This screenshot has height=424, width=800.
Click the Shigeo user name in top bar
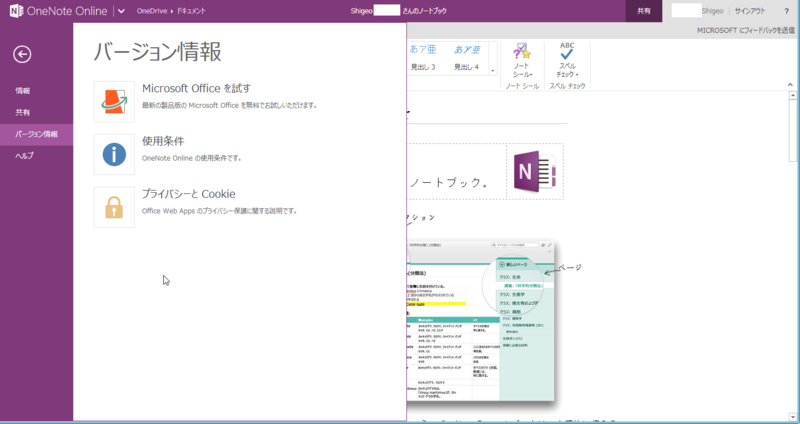pos(712,11)
